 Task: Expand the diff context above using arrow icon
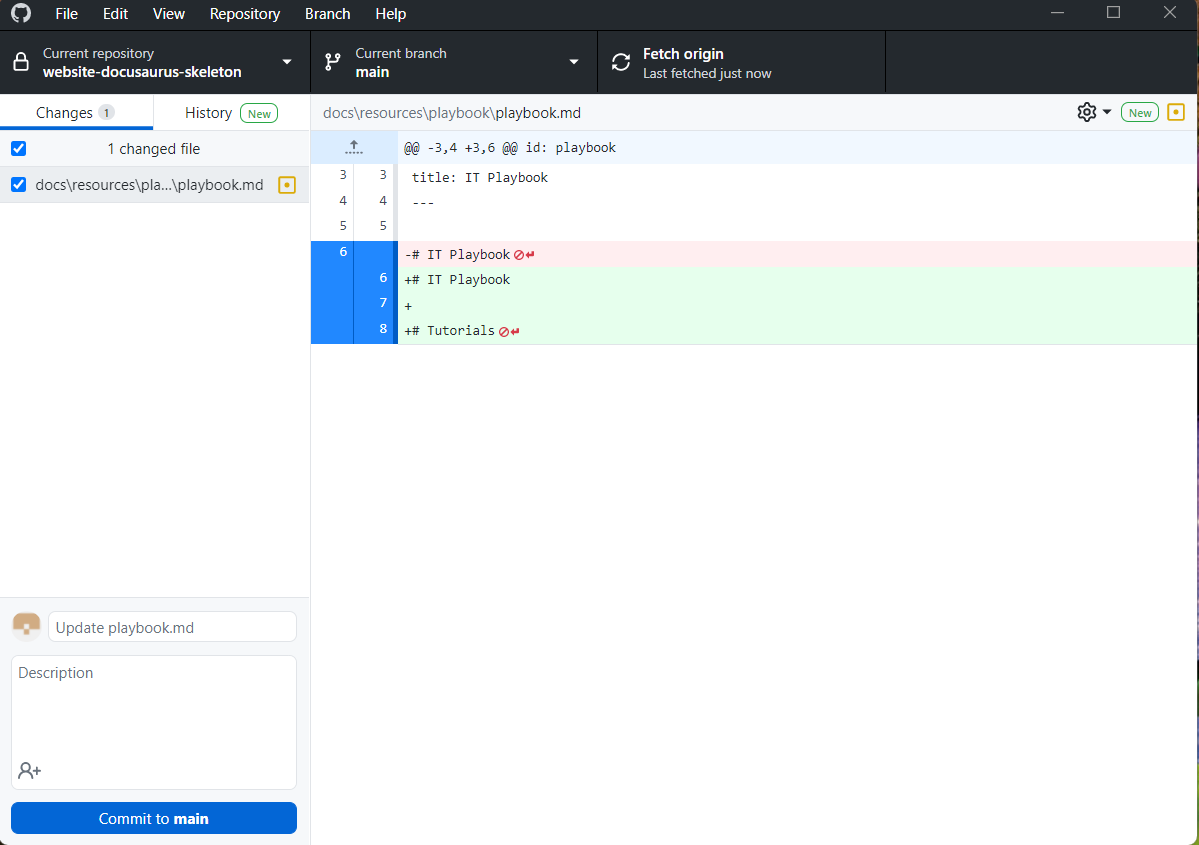click(x=354, y=148)
